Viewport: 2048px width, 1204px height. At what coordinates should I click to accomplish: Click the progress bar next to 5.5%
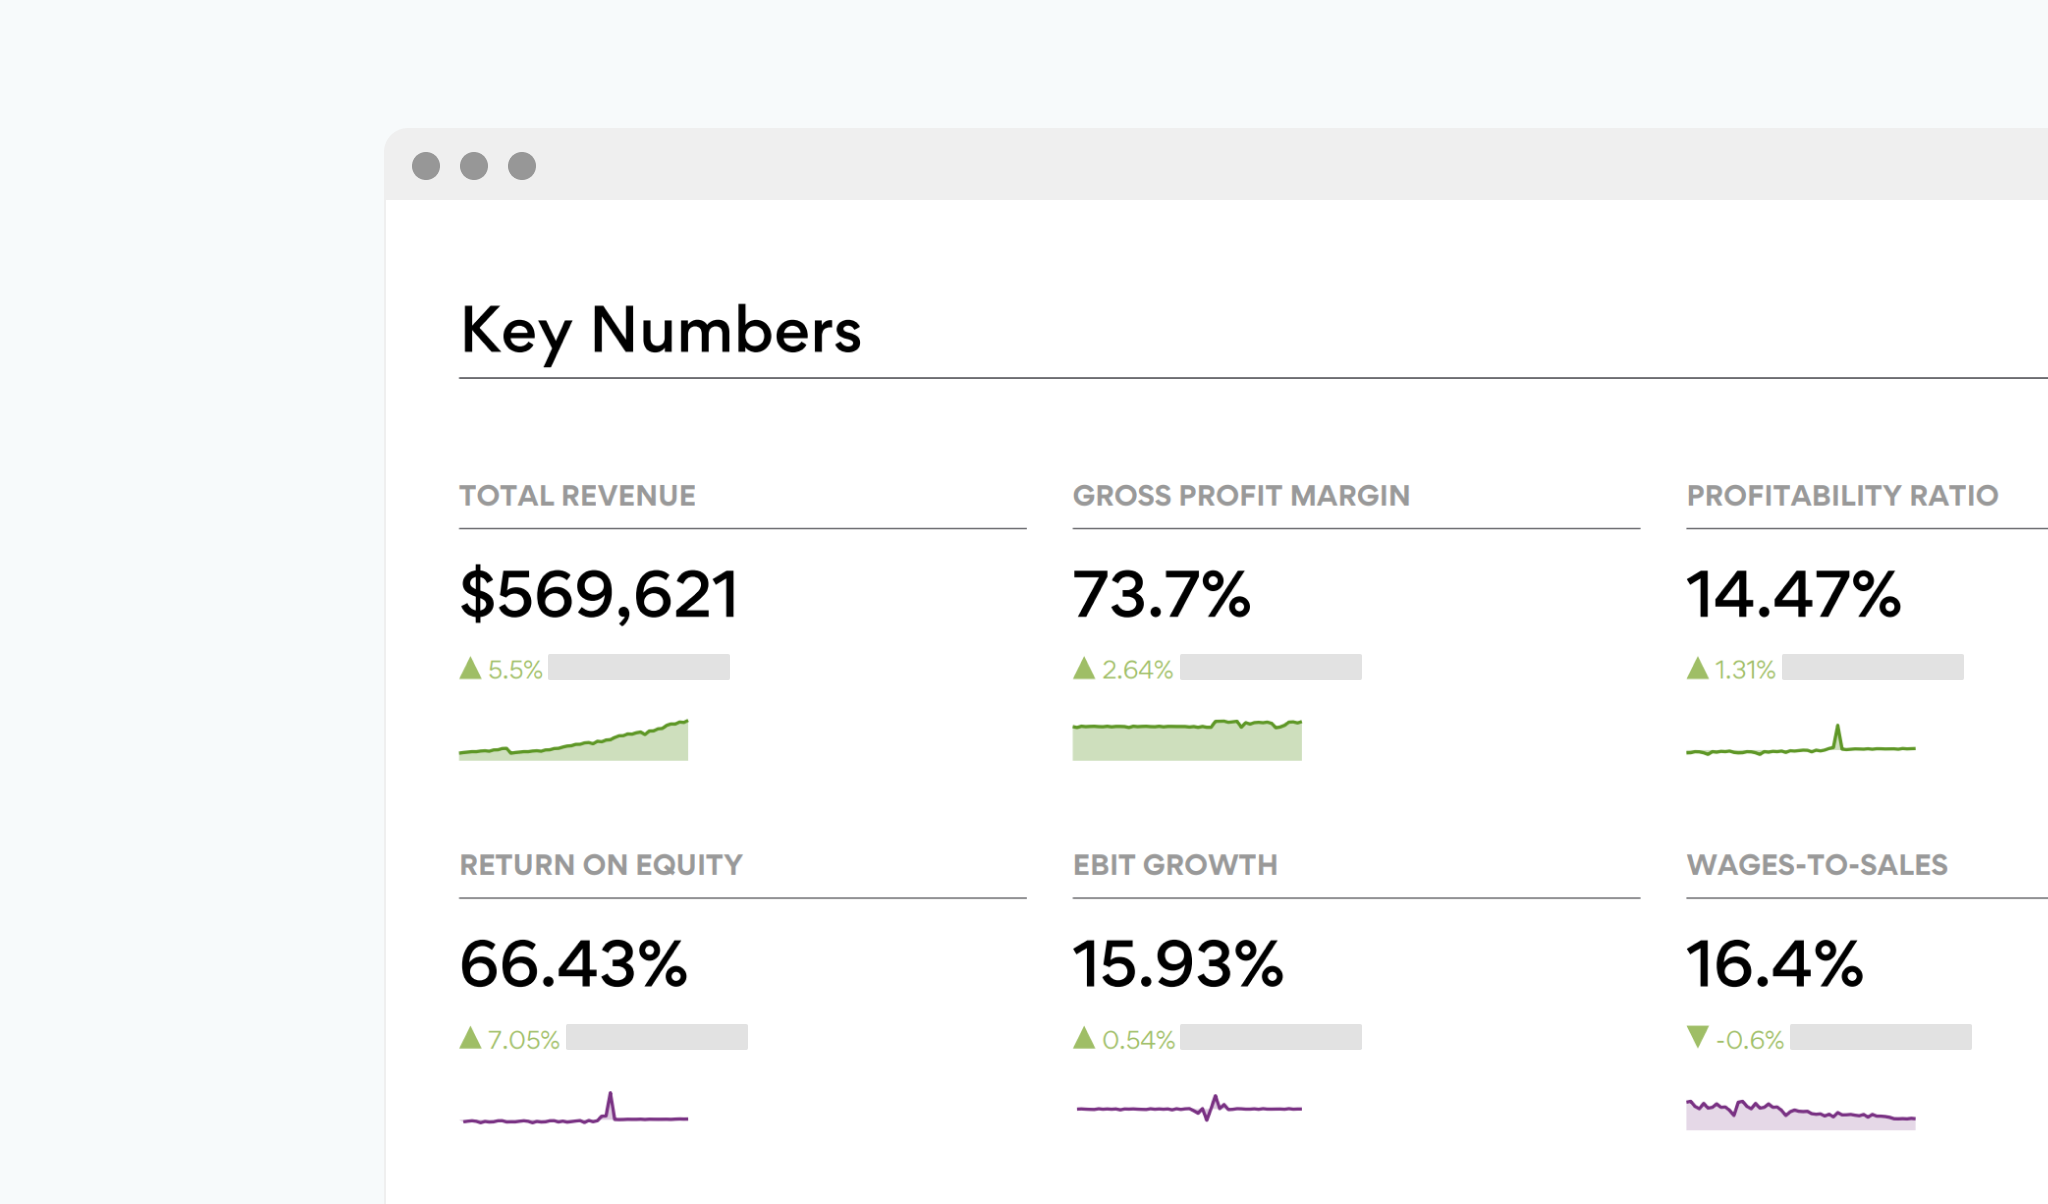(x=640, y=666)
